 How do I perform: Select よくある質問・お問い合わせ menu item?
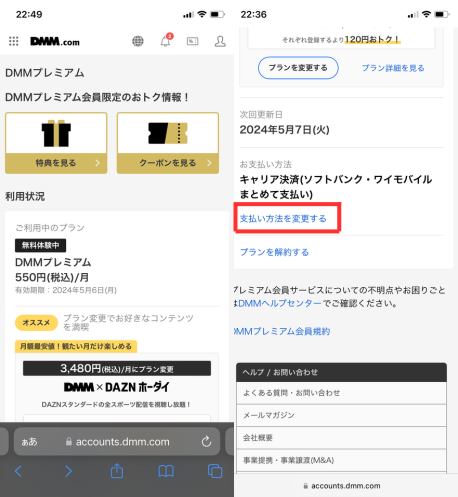(x=341, y=393)
